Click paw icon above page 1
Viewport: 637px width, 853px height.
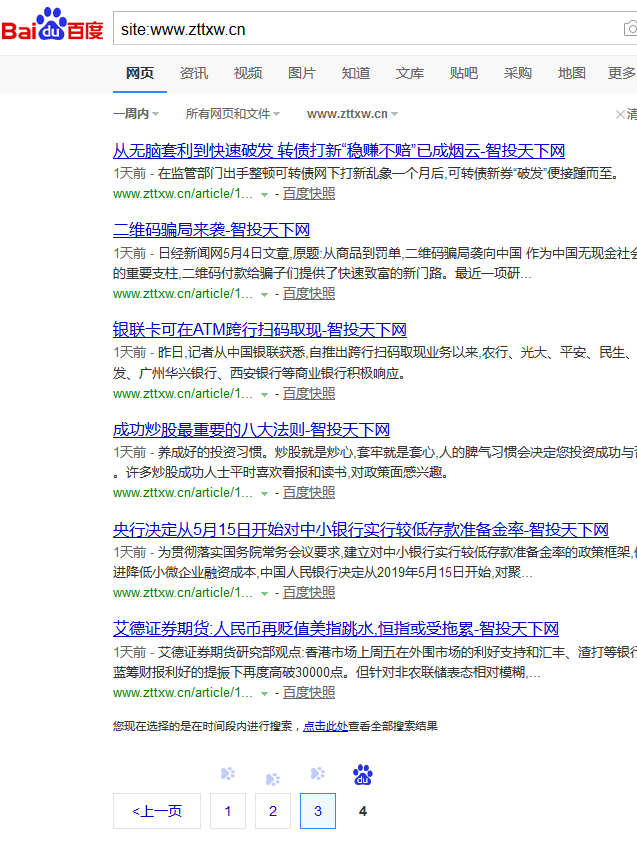[228, 774]
